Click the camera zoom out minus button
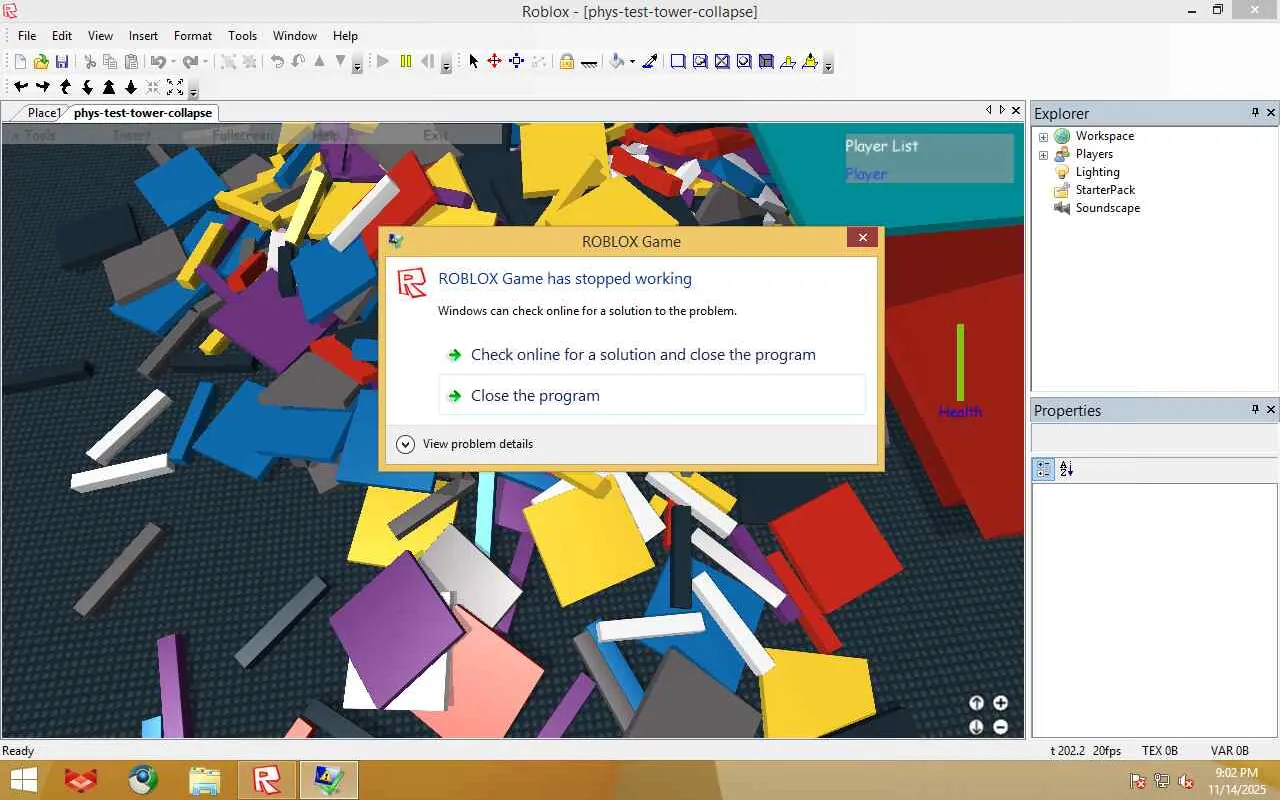This screenshot has height=800, width=1280. (1000, 727)
